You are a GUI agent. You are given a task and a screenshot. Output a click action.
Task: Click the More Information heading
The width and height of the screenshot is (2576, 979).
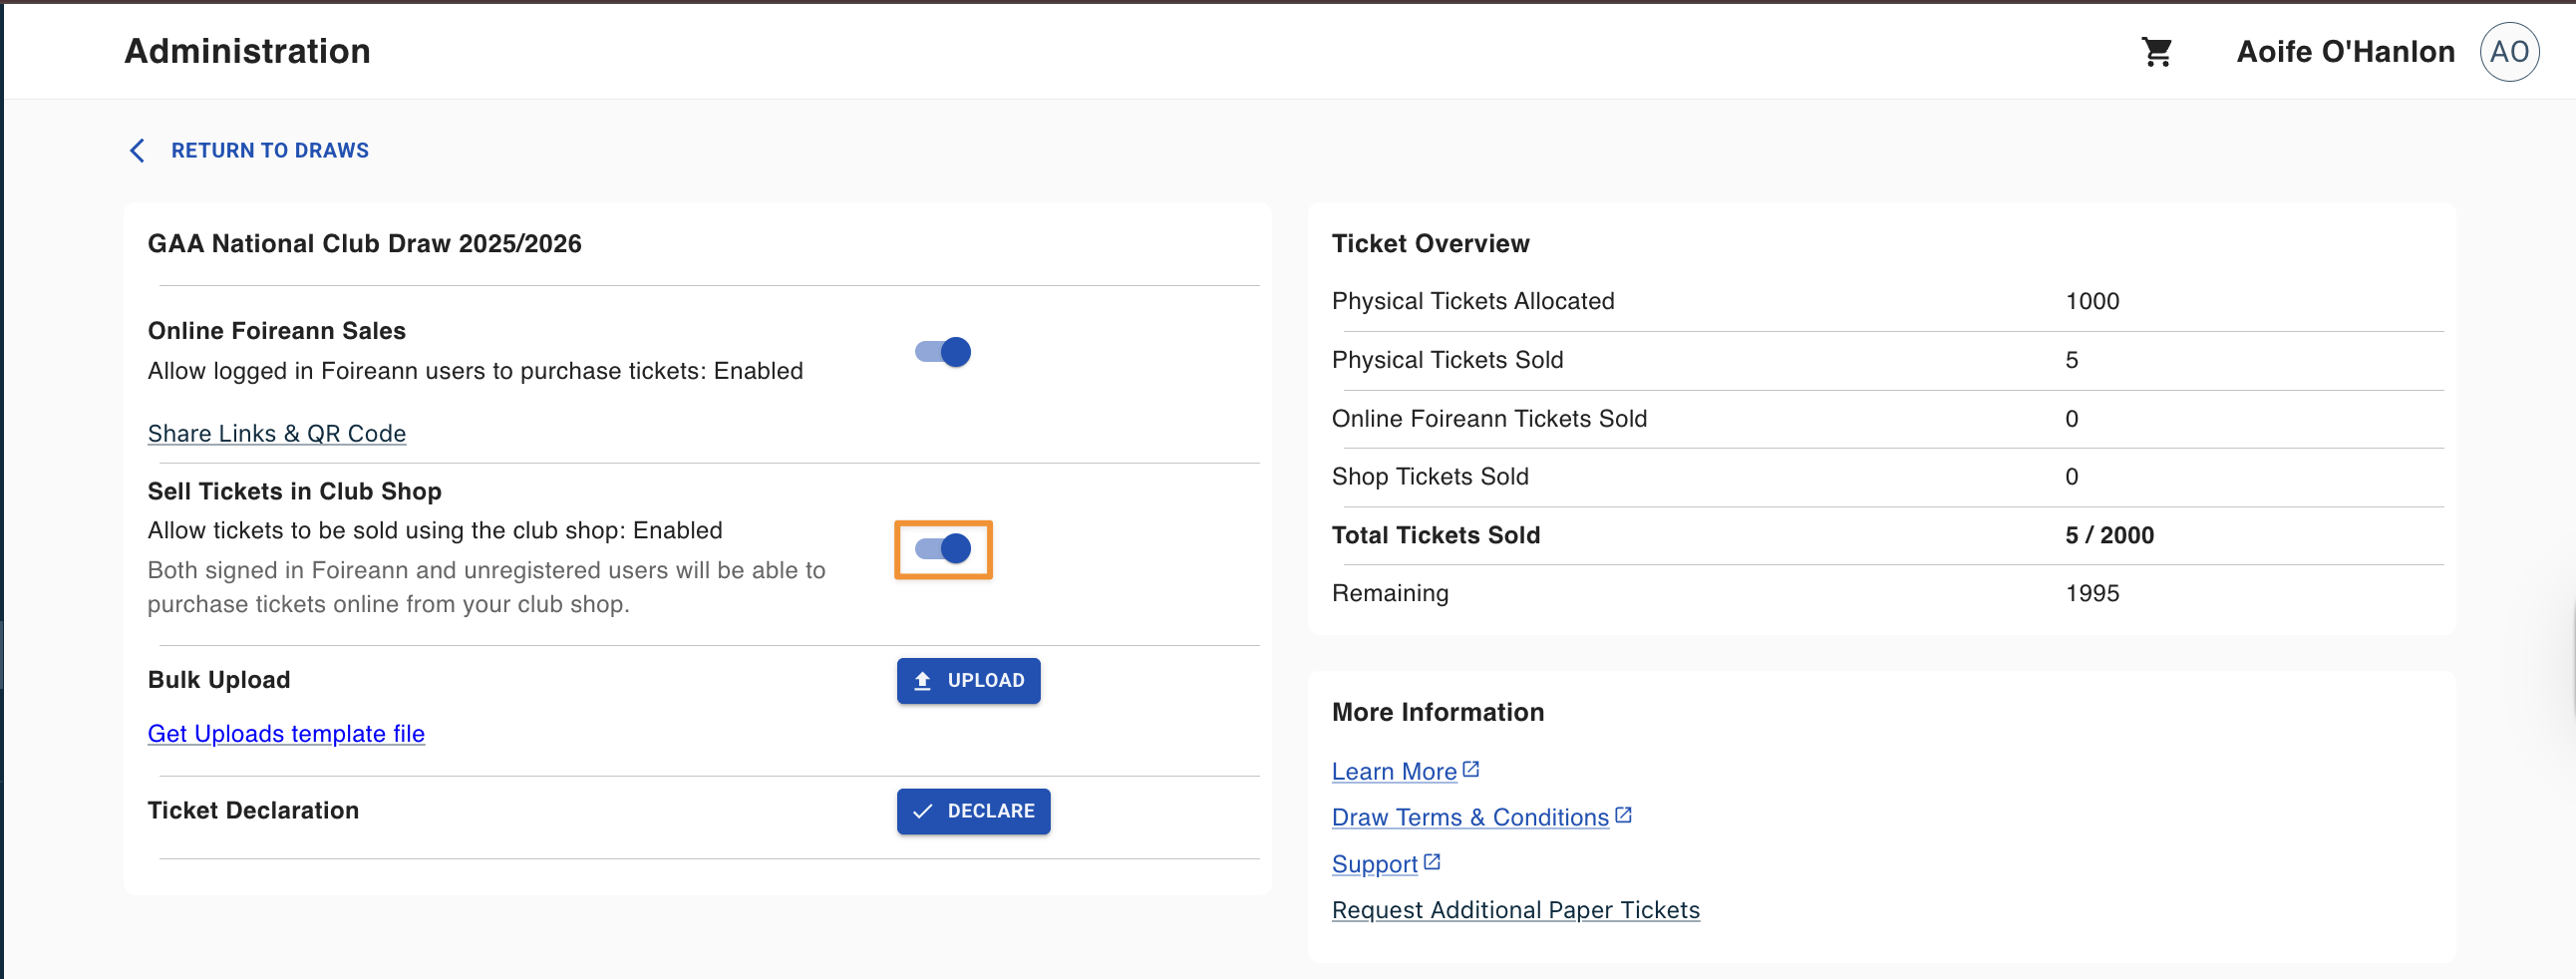click(x=1438, y=712)
